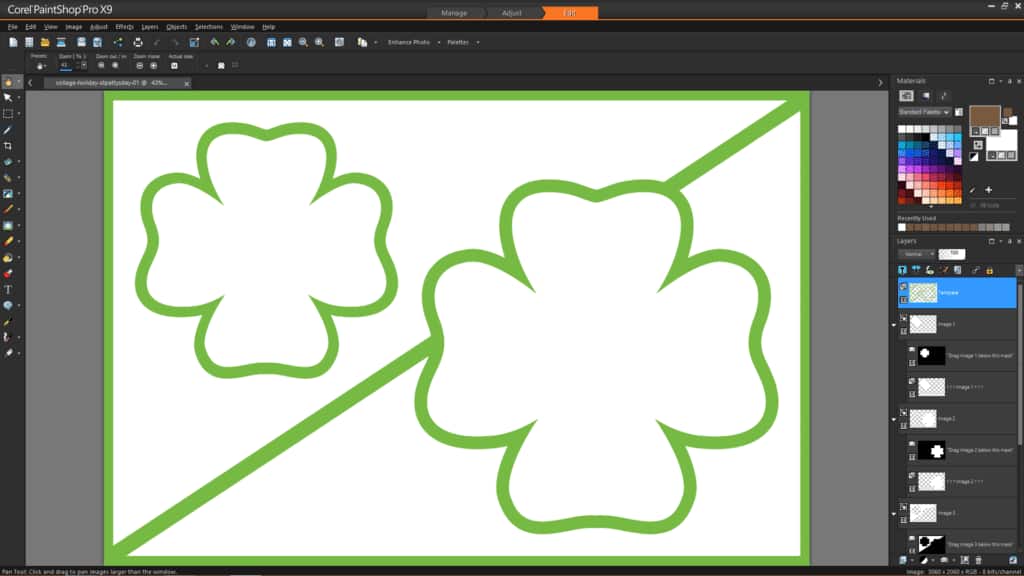
Task: Toggle the layer lock transparency icon
Action: point(990,270)
